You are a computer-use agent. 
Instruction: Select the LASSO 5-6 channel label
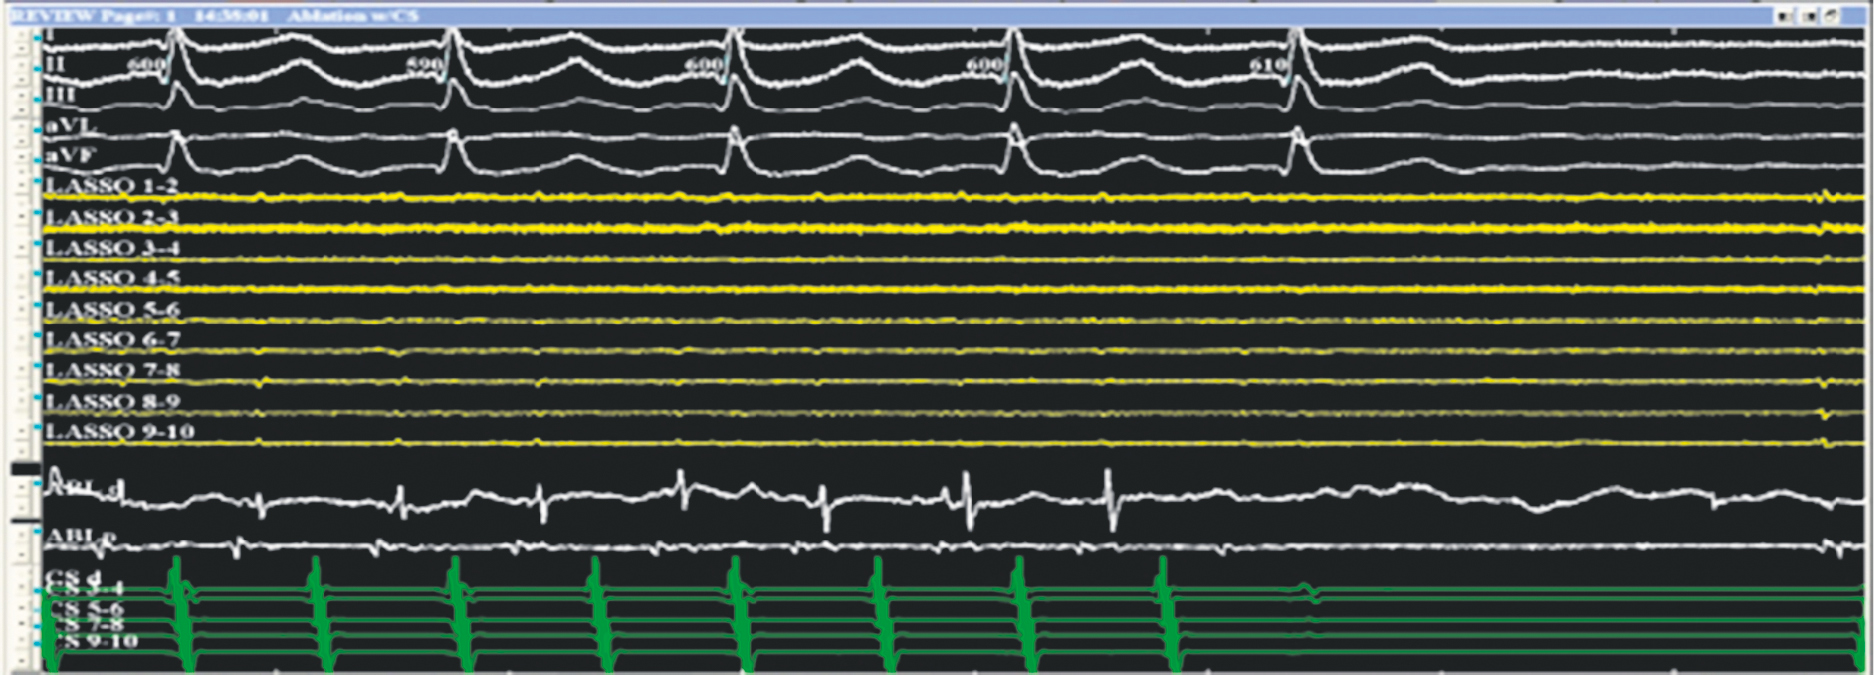pos(112,309)
